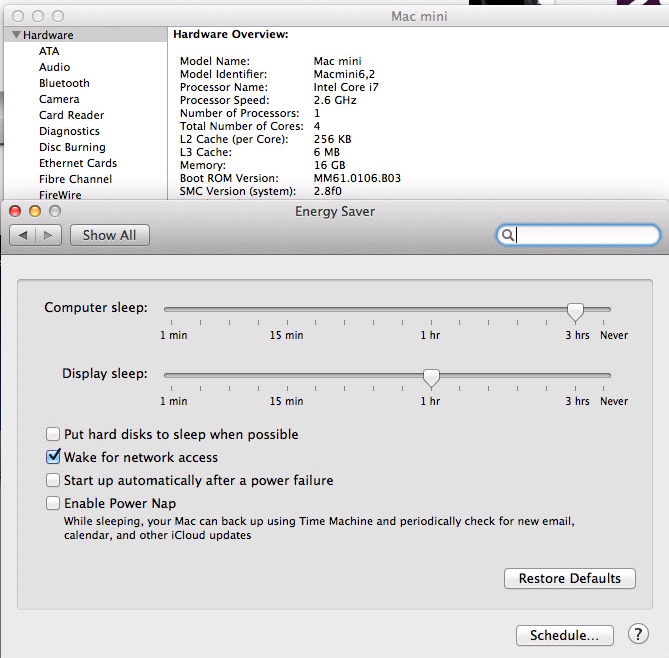669x658 pixels.
Task: Select FireWire in hardware list
Action: click(x=60, y=195)
